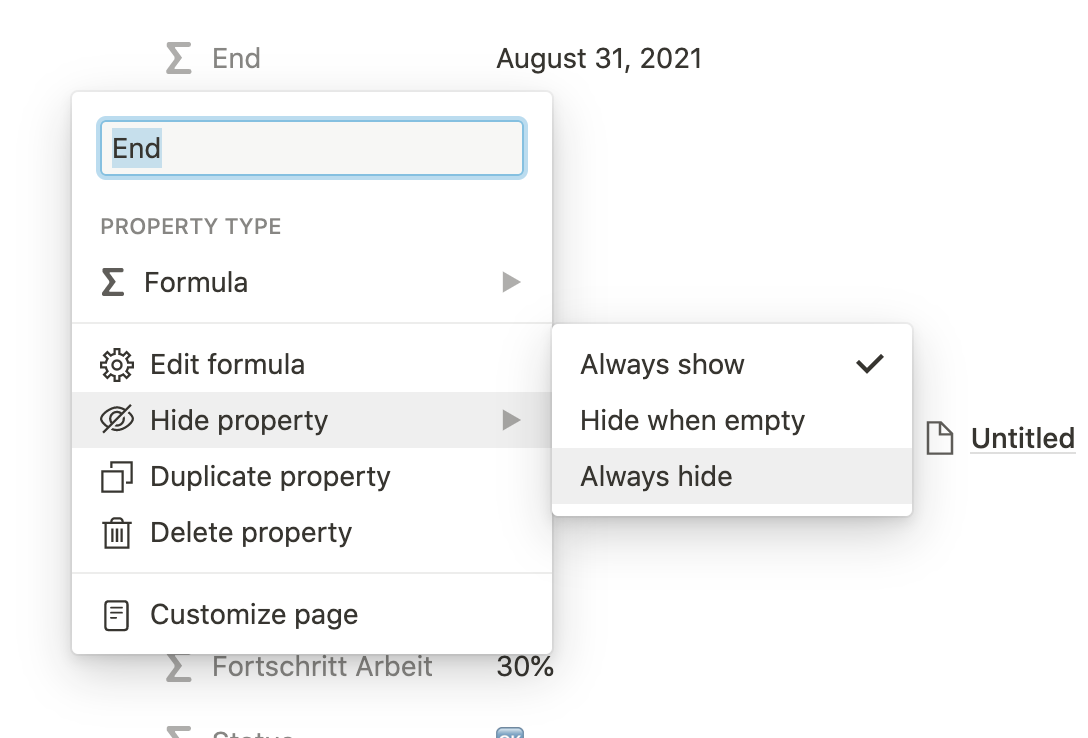
Task: Open the Formula property type dropdown
Action: 312,282
